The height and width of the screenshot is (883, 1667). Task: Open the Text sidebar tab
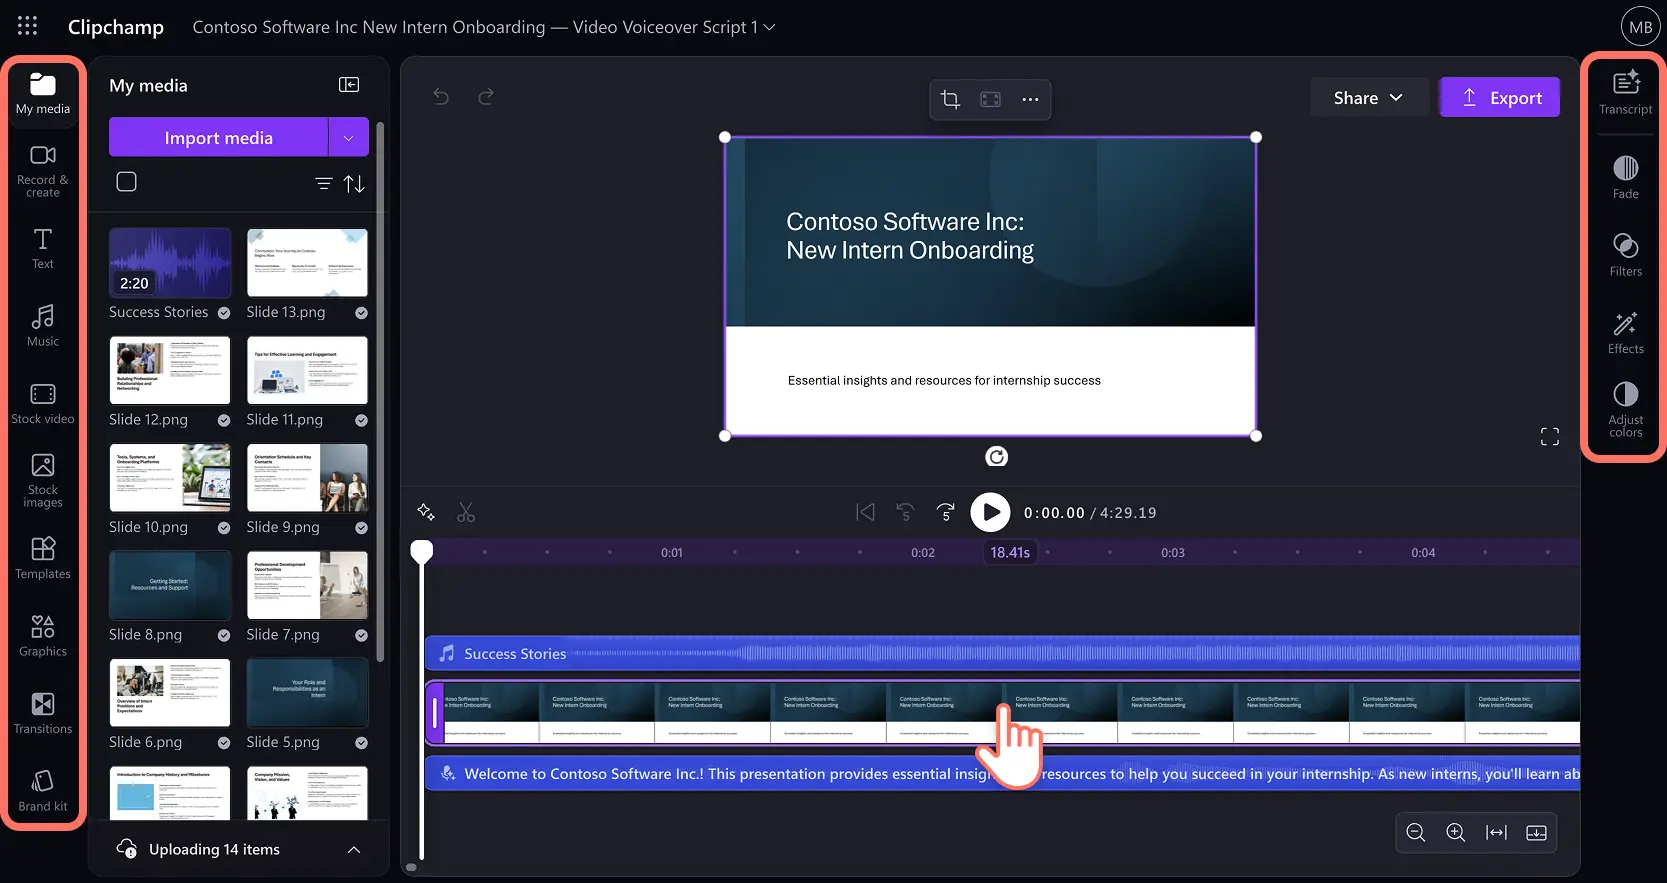(43, 248)
